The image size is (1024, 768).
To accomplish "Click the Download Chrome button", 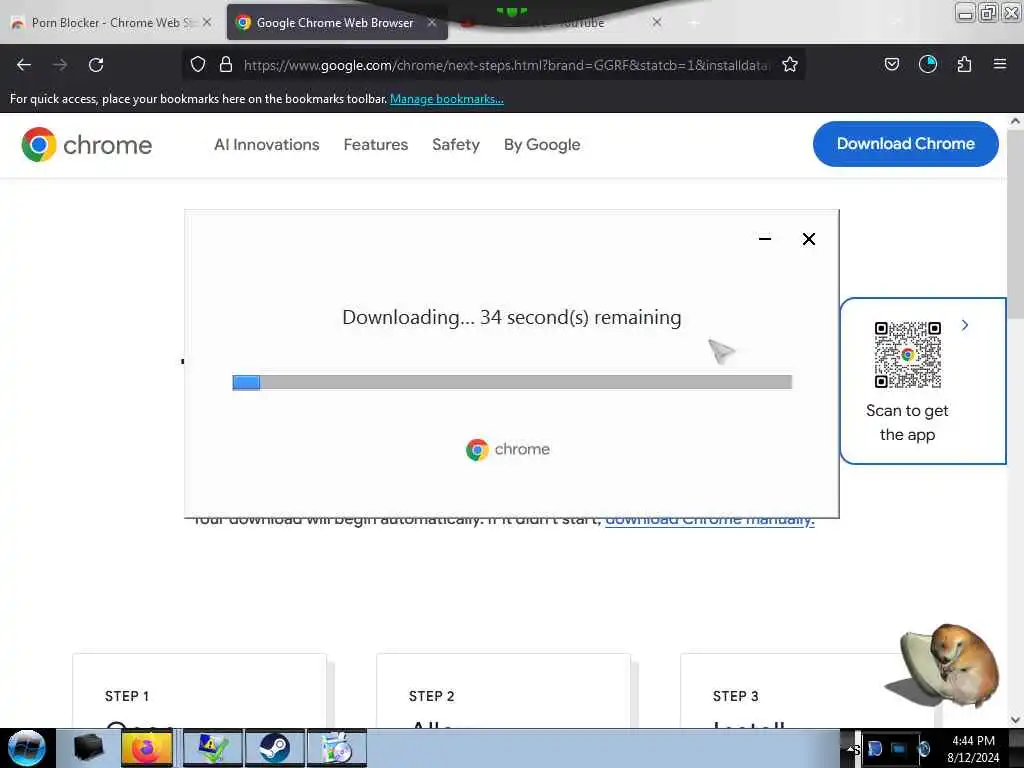I will pos(905,144).
